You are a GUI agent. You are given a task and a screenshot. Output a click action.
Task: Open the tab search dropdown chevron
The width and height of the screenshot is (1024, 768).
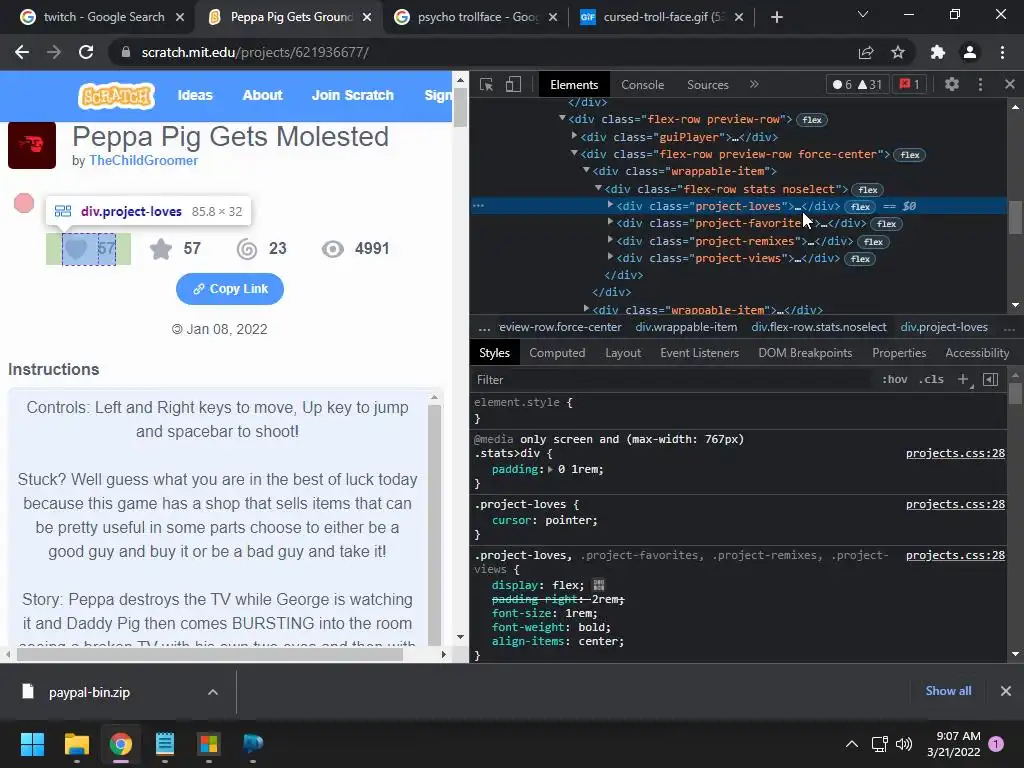(863, 14)
